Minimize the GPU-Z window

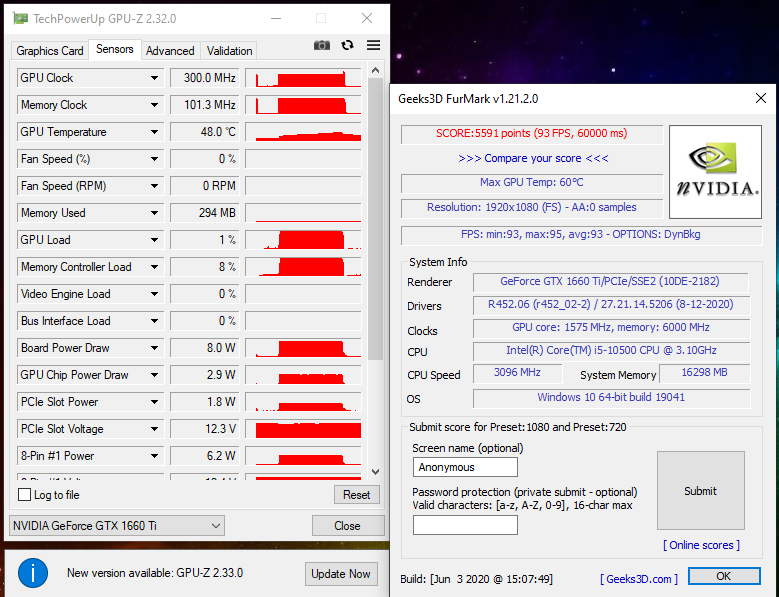(276, 19)
